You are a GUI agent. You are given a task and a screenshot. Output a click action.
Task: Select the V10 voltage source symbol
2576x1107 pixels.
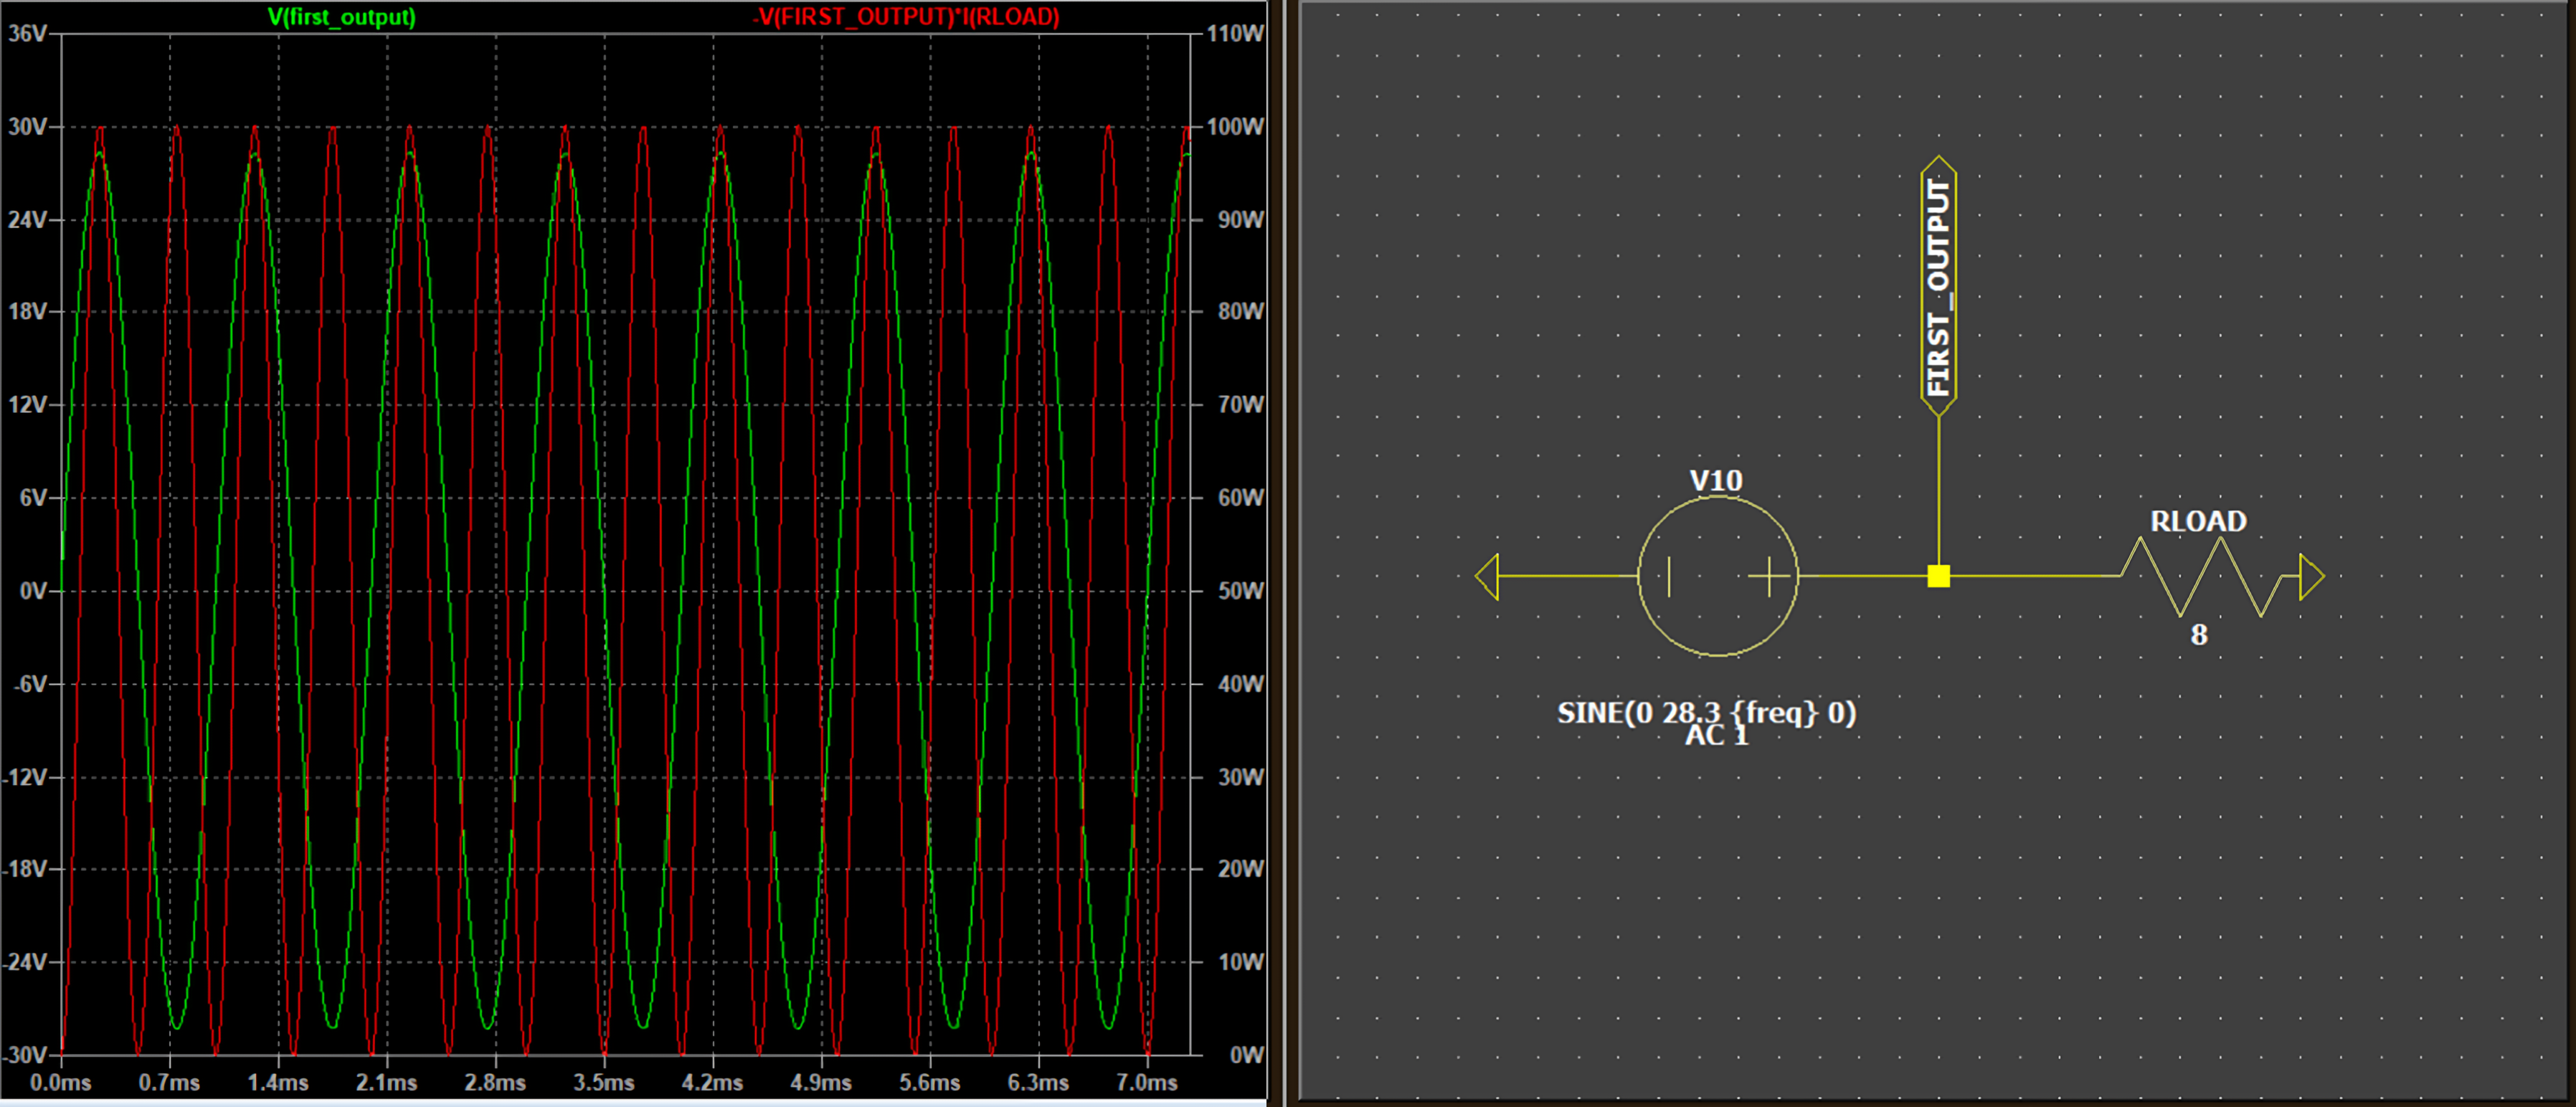pyautogui.click(x=1718, y=576)
